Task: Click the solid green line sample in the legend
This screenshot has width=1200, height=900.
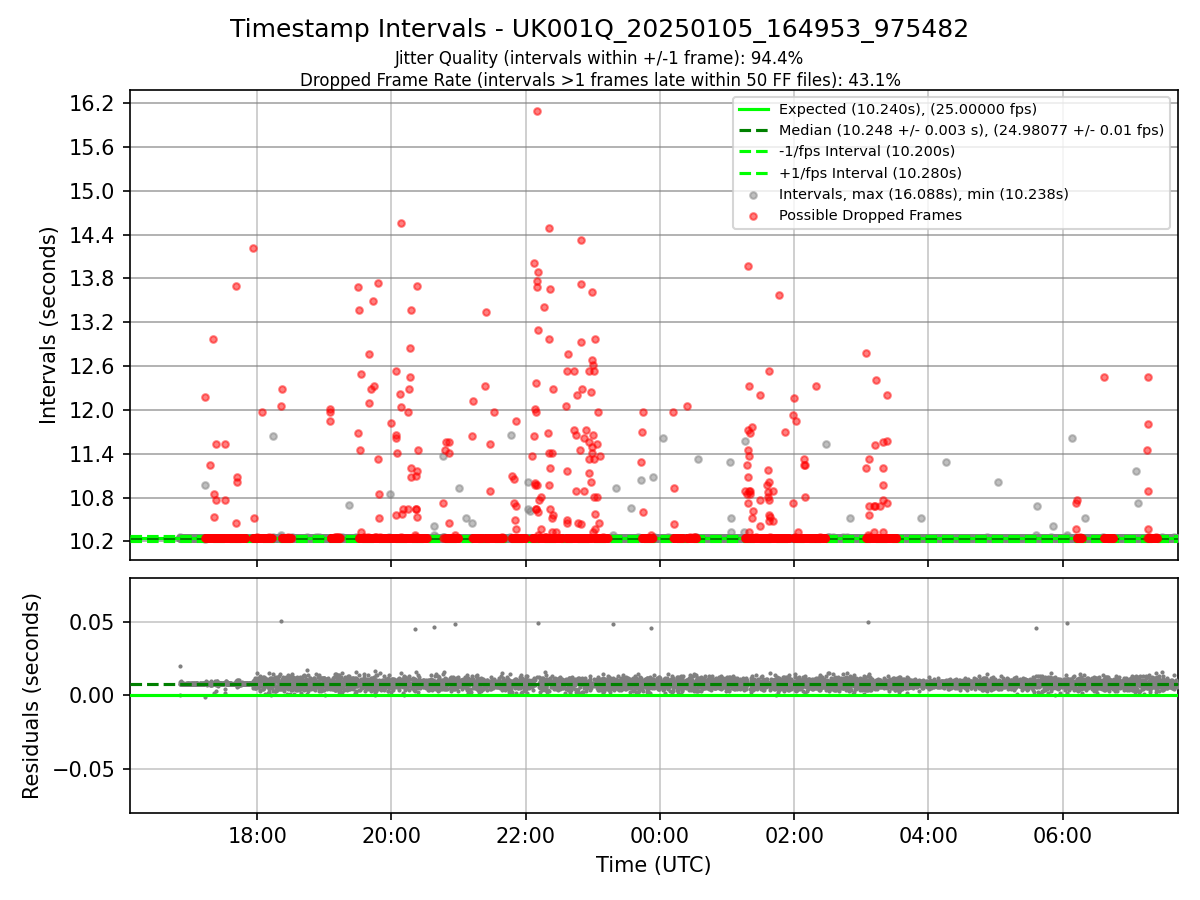Action: [x=753, y=109]
